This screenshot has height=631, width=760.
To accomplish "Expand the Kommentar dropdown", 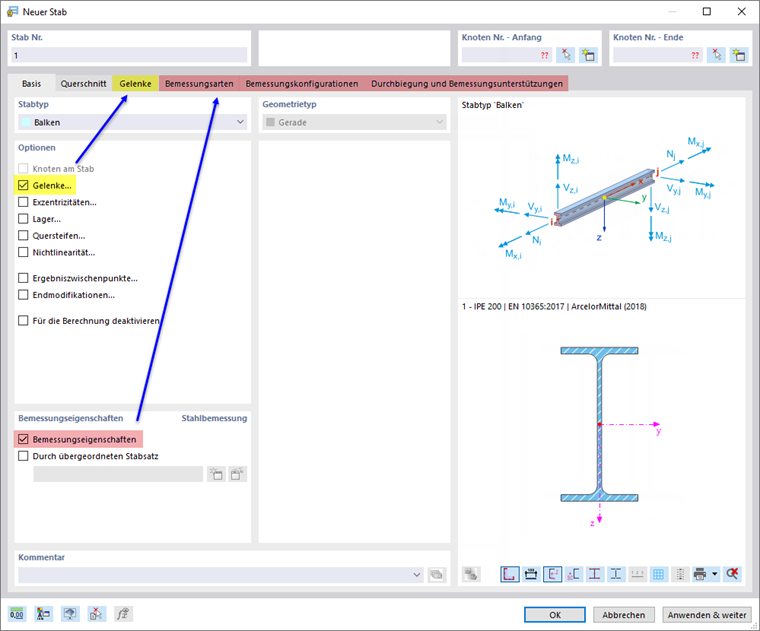I will [x=416, y=575].
